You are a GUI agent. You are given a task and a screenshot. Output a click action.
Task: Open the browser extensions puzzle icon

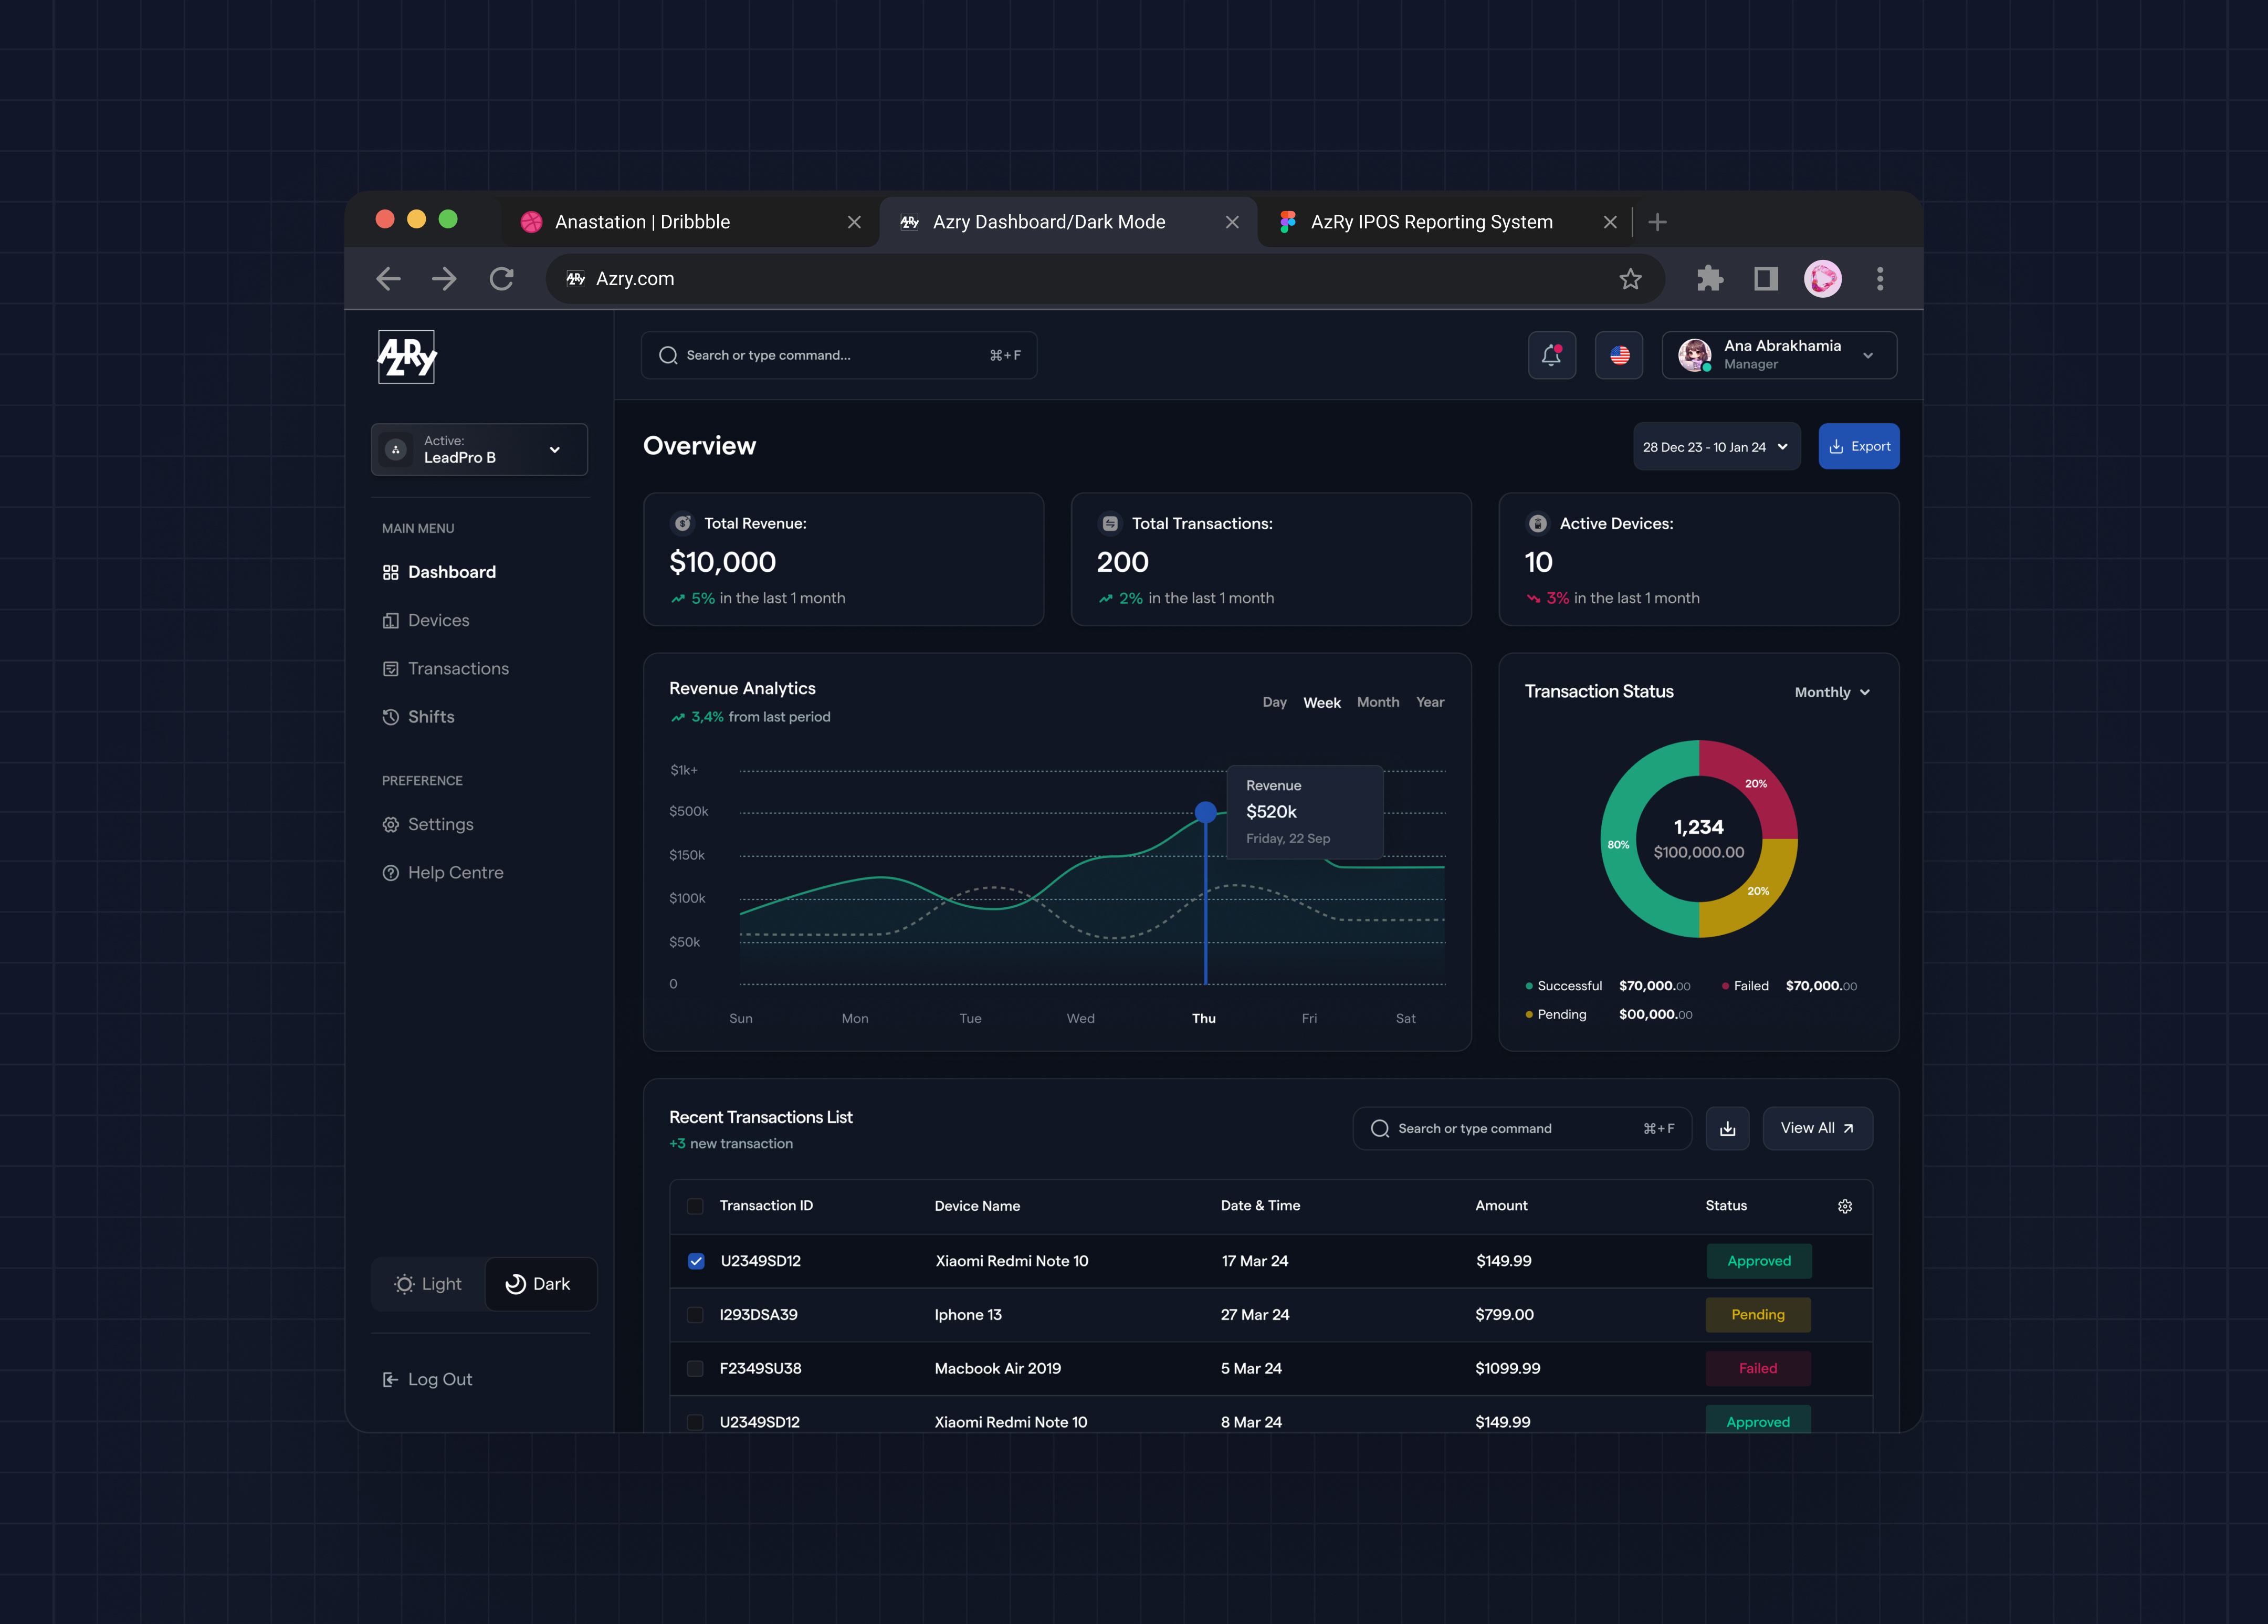click(1709, 279)
